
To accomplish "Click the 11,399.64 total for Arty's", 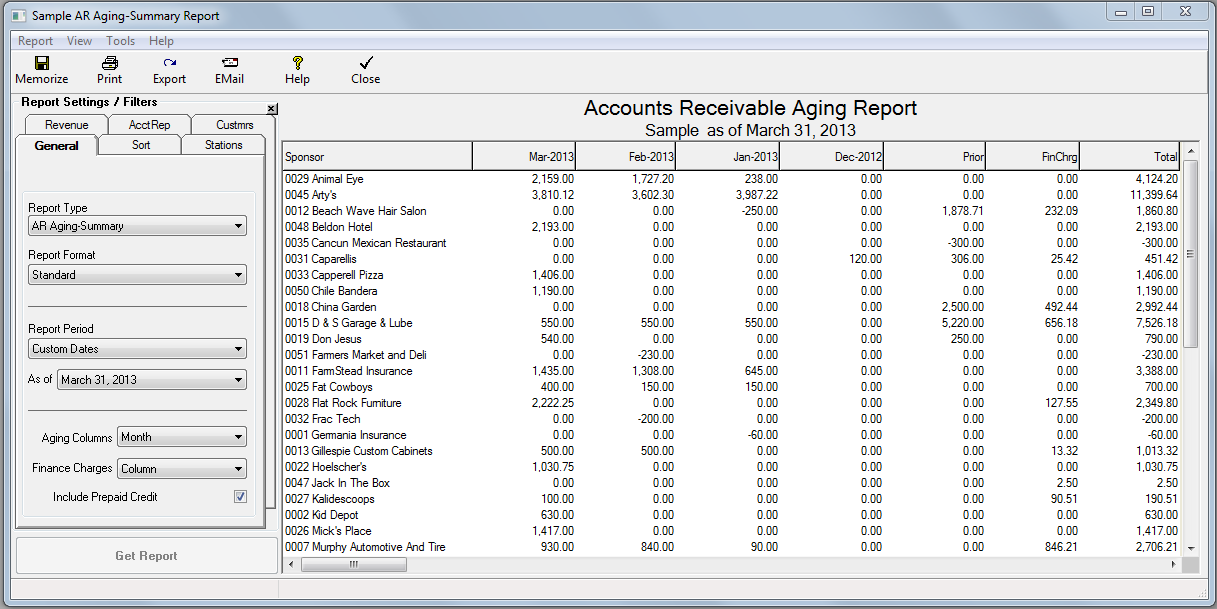I will [1154, 195].
